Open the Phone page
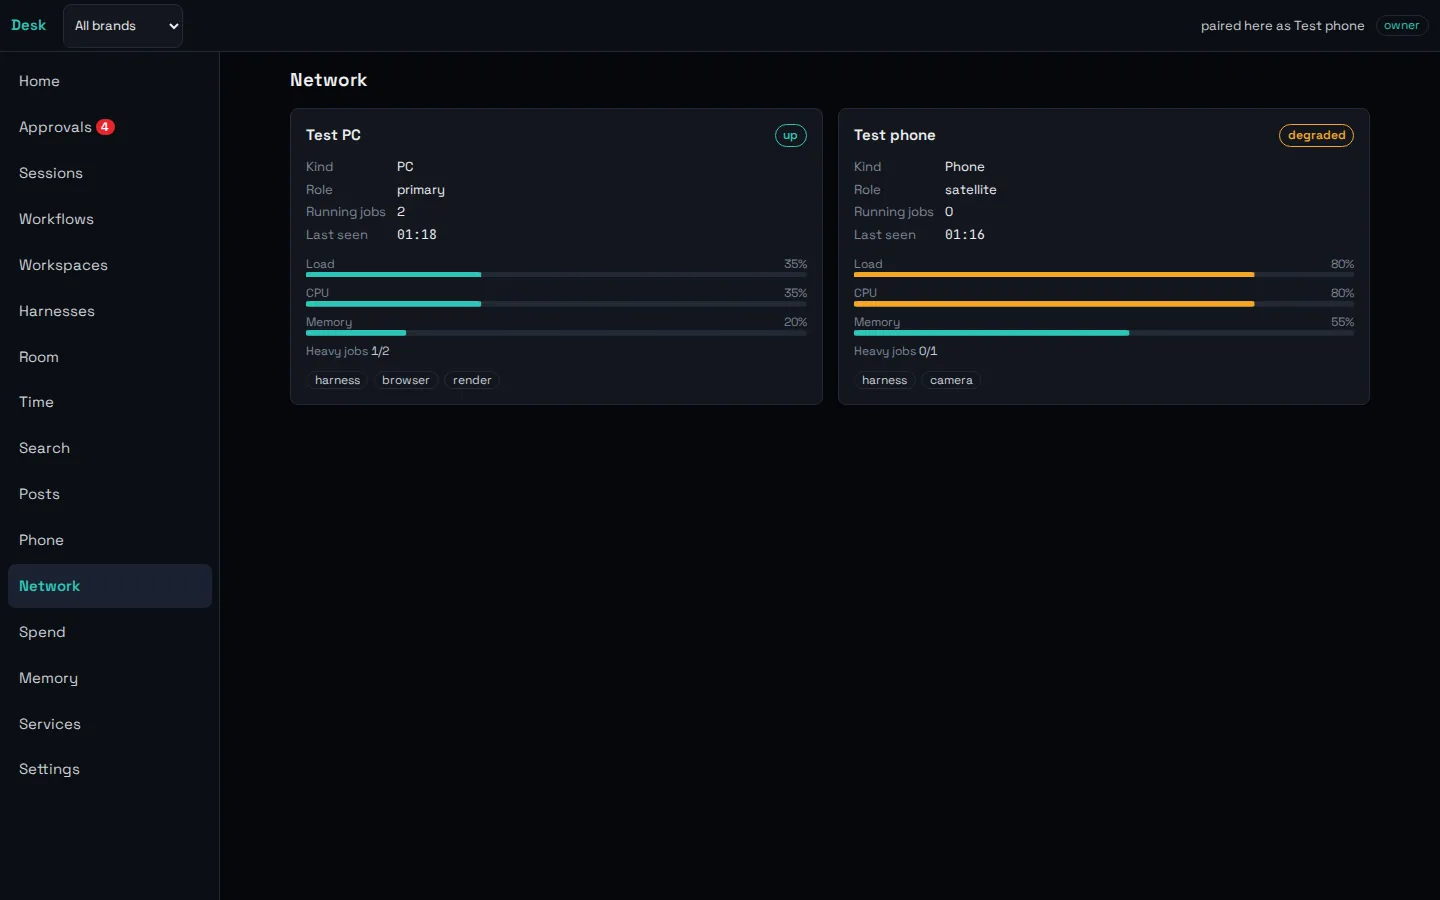The image size is (1440, 900). (x=110, y=540)
